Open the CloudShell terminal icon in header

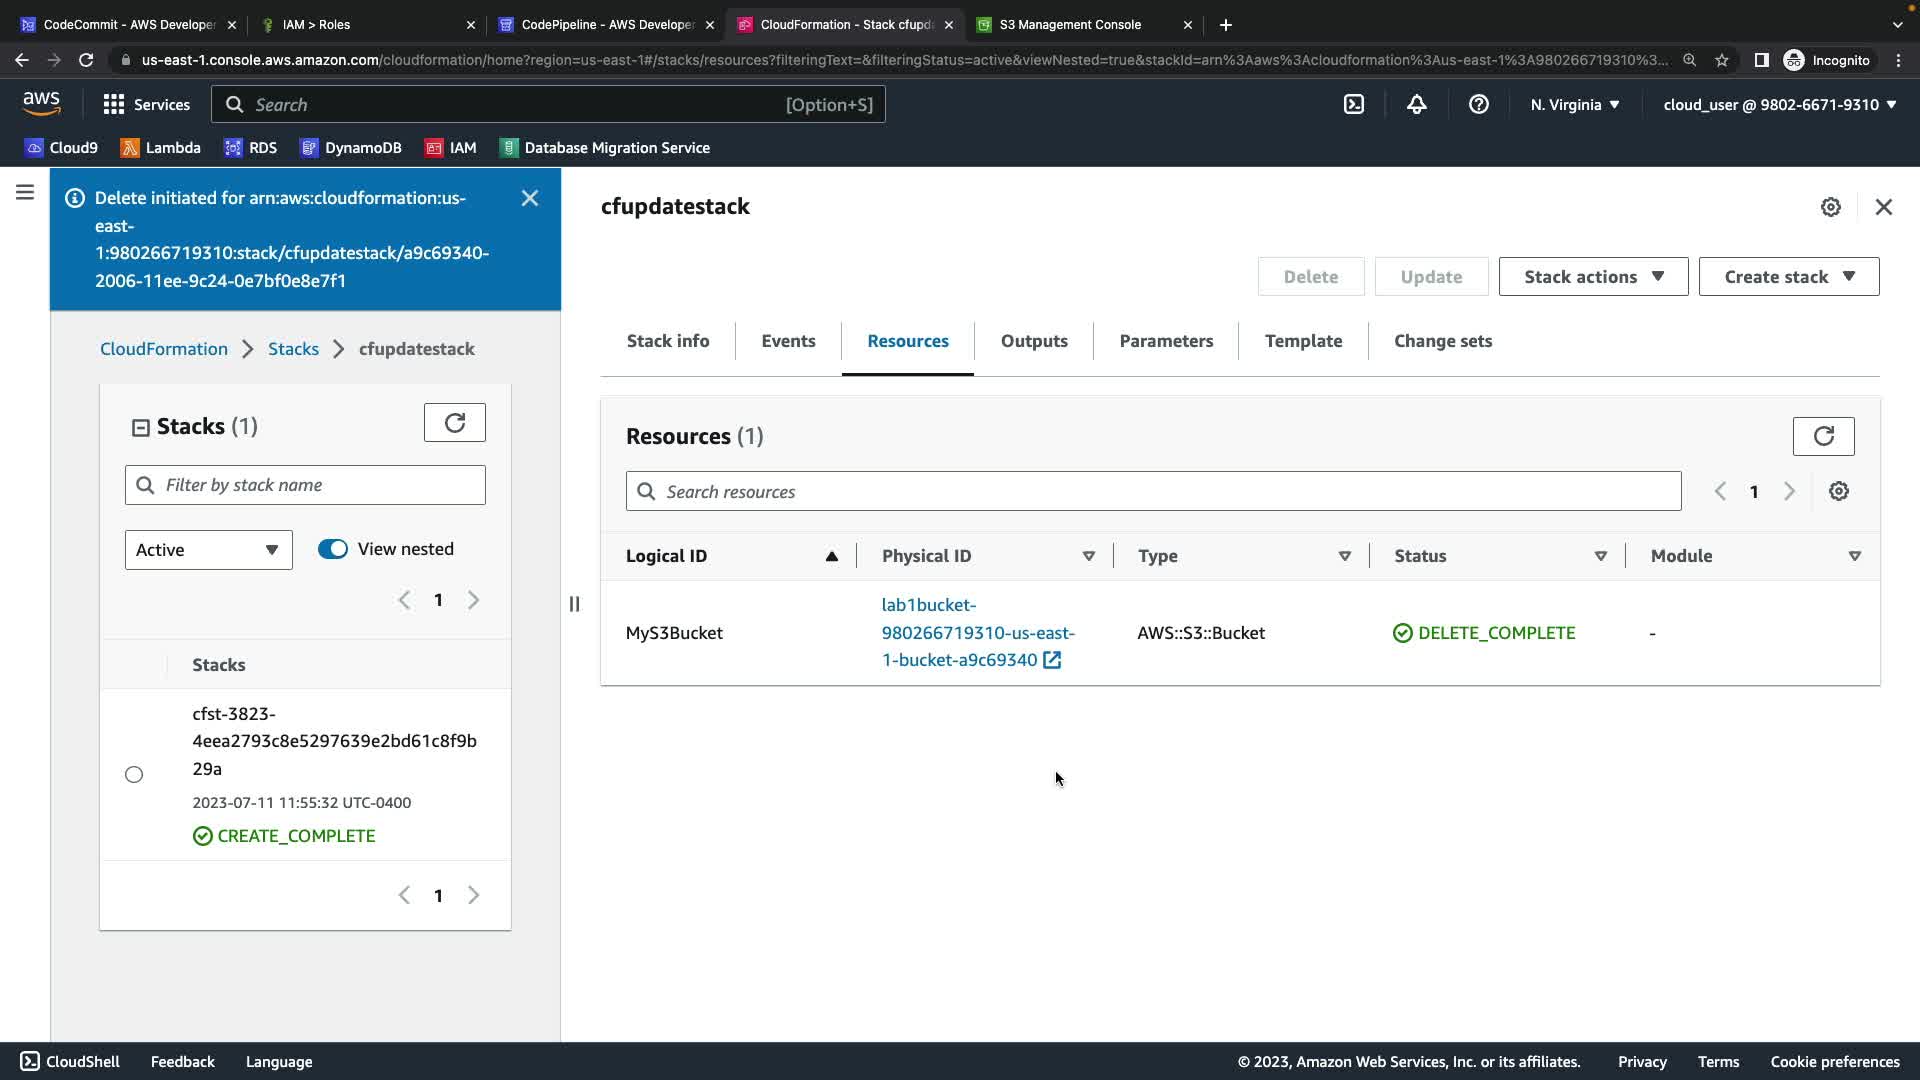(1353, 104)
